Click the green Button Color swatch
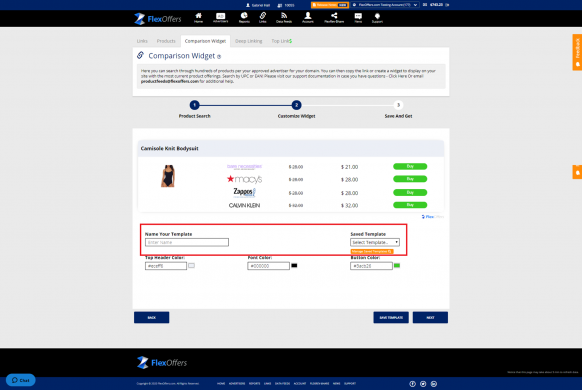 click(x=397, y=266)
